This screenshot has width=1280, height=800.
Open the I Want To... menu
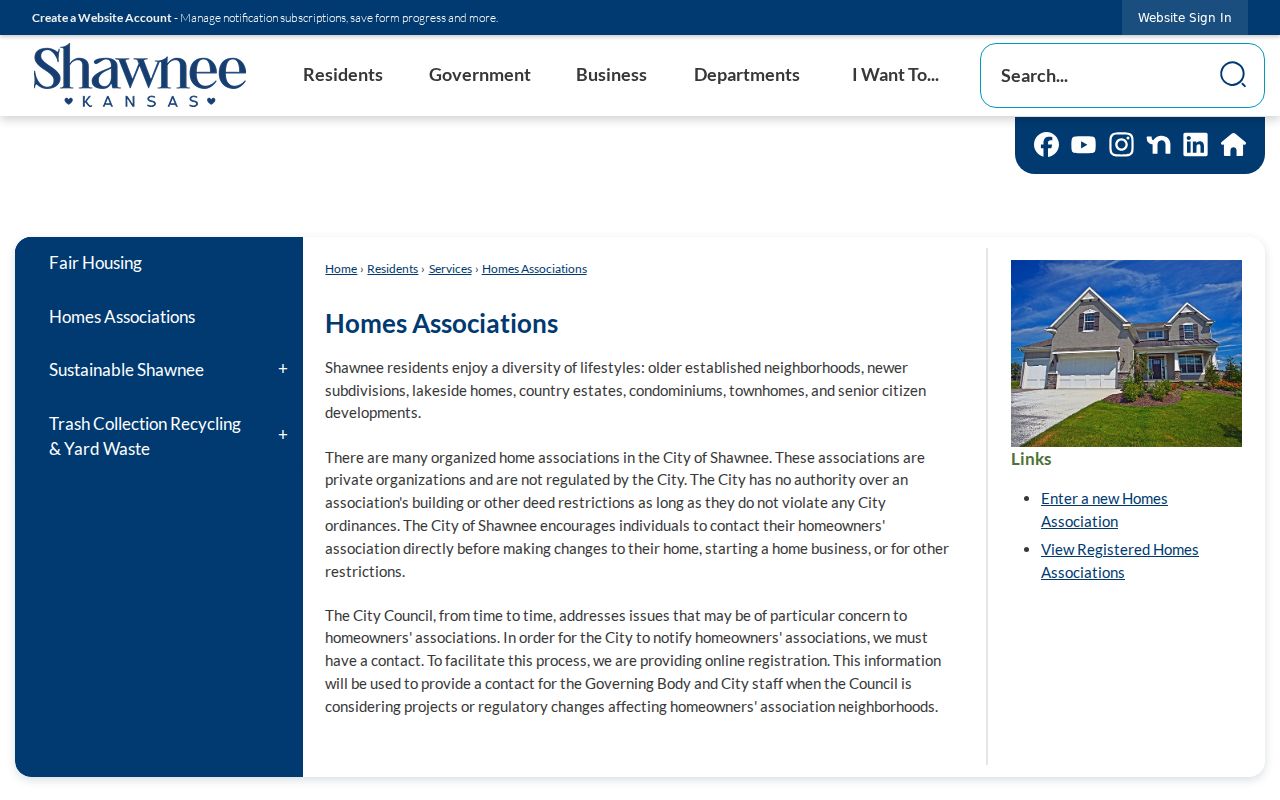tap(895, 75)
